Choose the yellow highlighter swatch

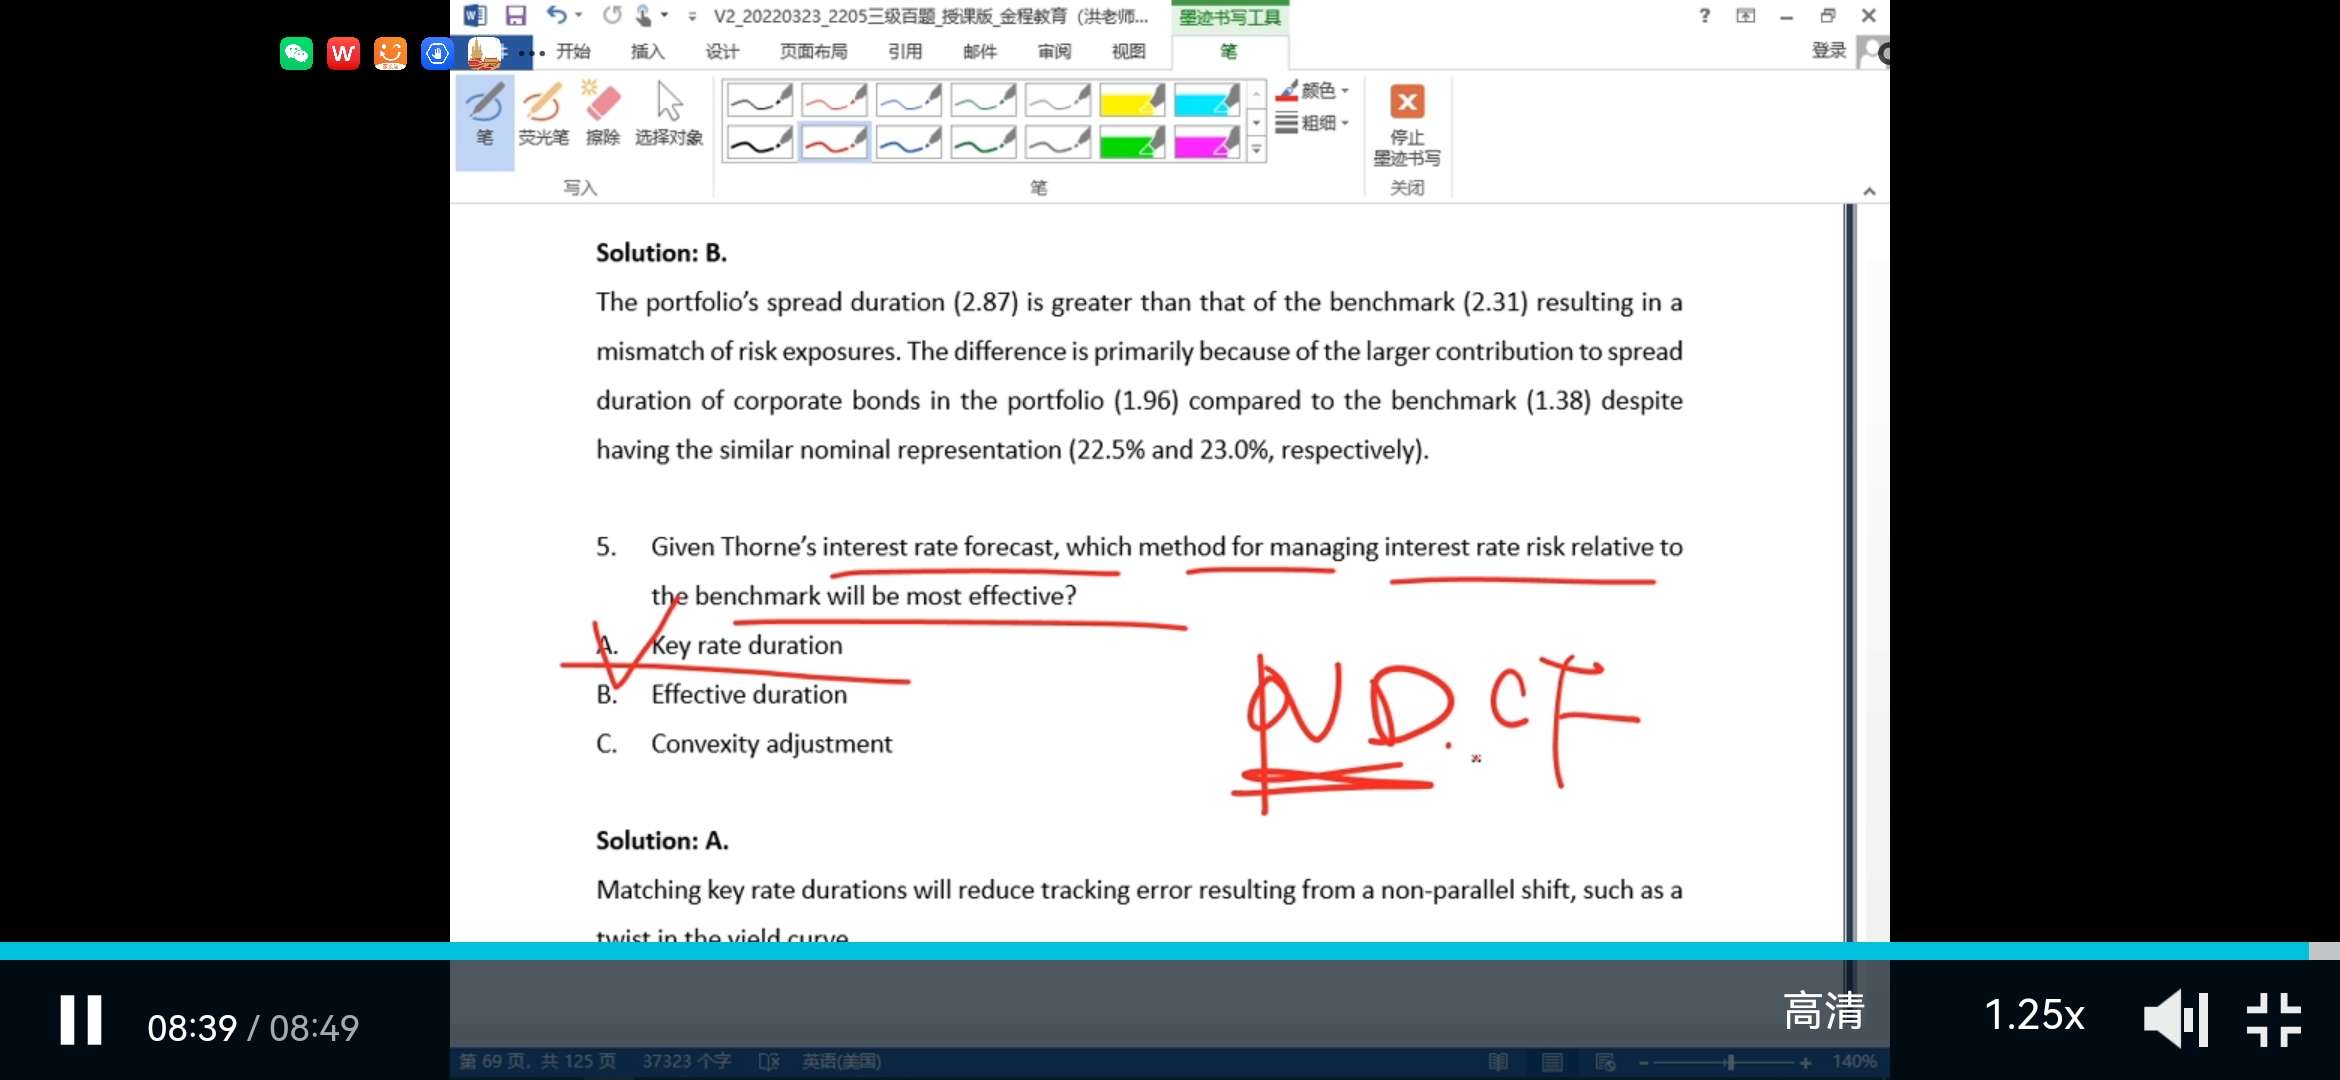click(1132, 100)
